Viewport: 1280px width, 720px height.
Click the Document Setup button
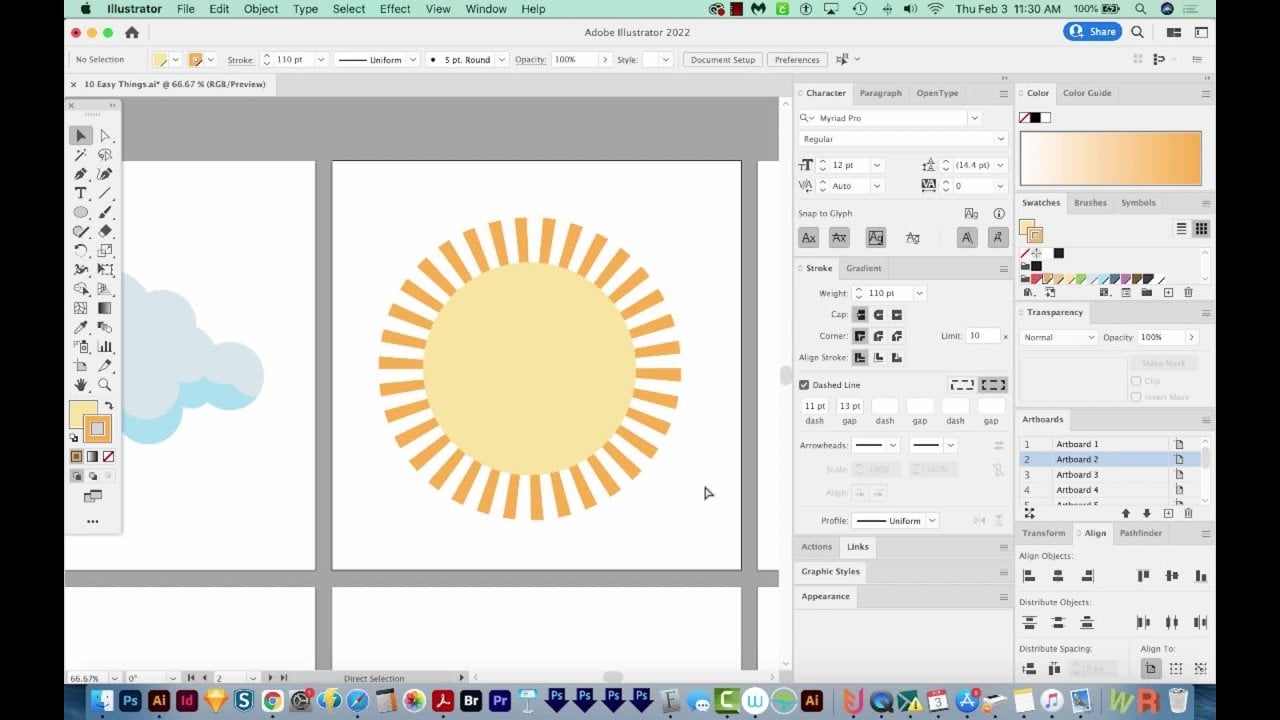[723, 60]
